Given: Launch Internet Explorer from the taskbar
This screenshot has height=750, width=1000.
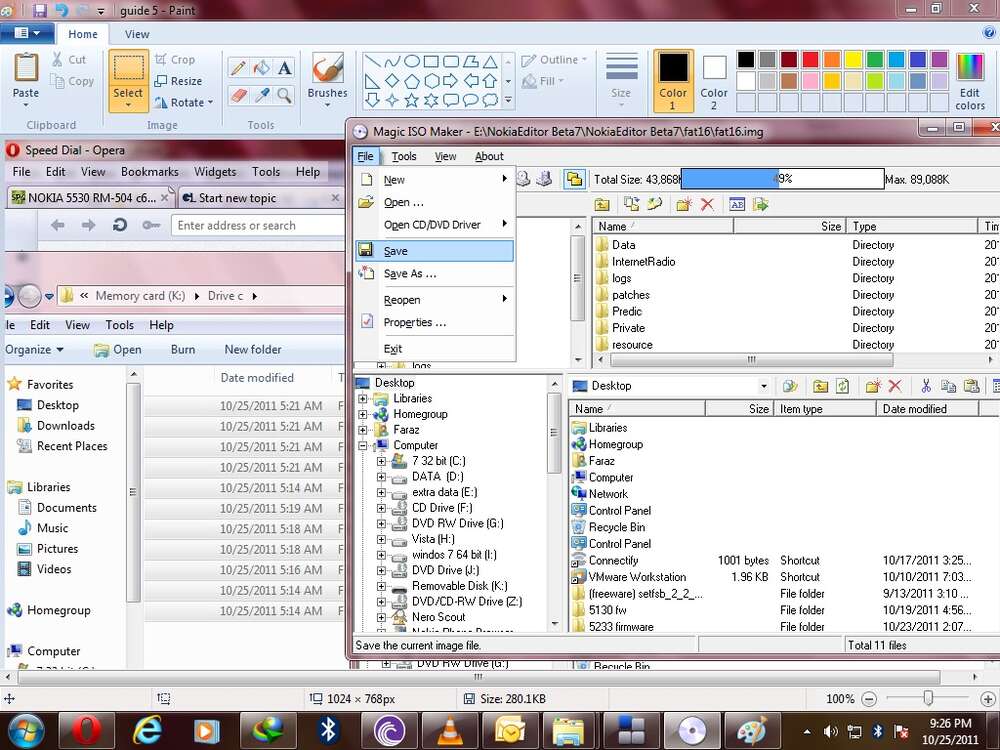Looking at the screenshot, I should click(147, 731).
